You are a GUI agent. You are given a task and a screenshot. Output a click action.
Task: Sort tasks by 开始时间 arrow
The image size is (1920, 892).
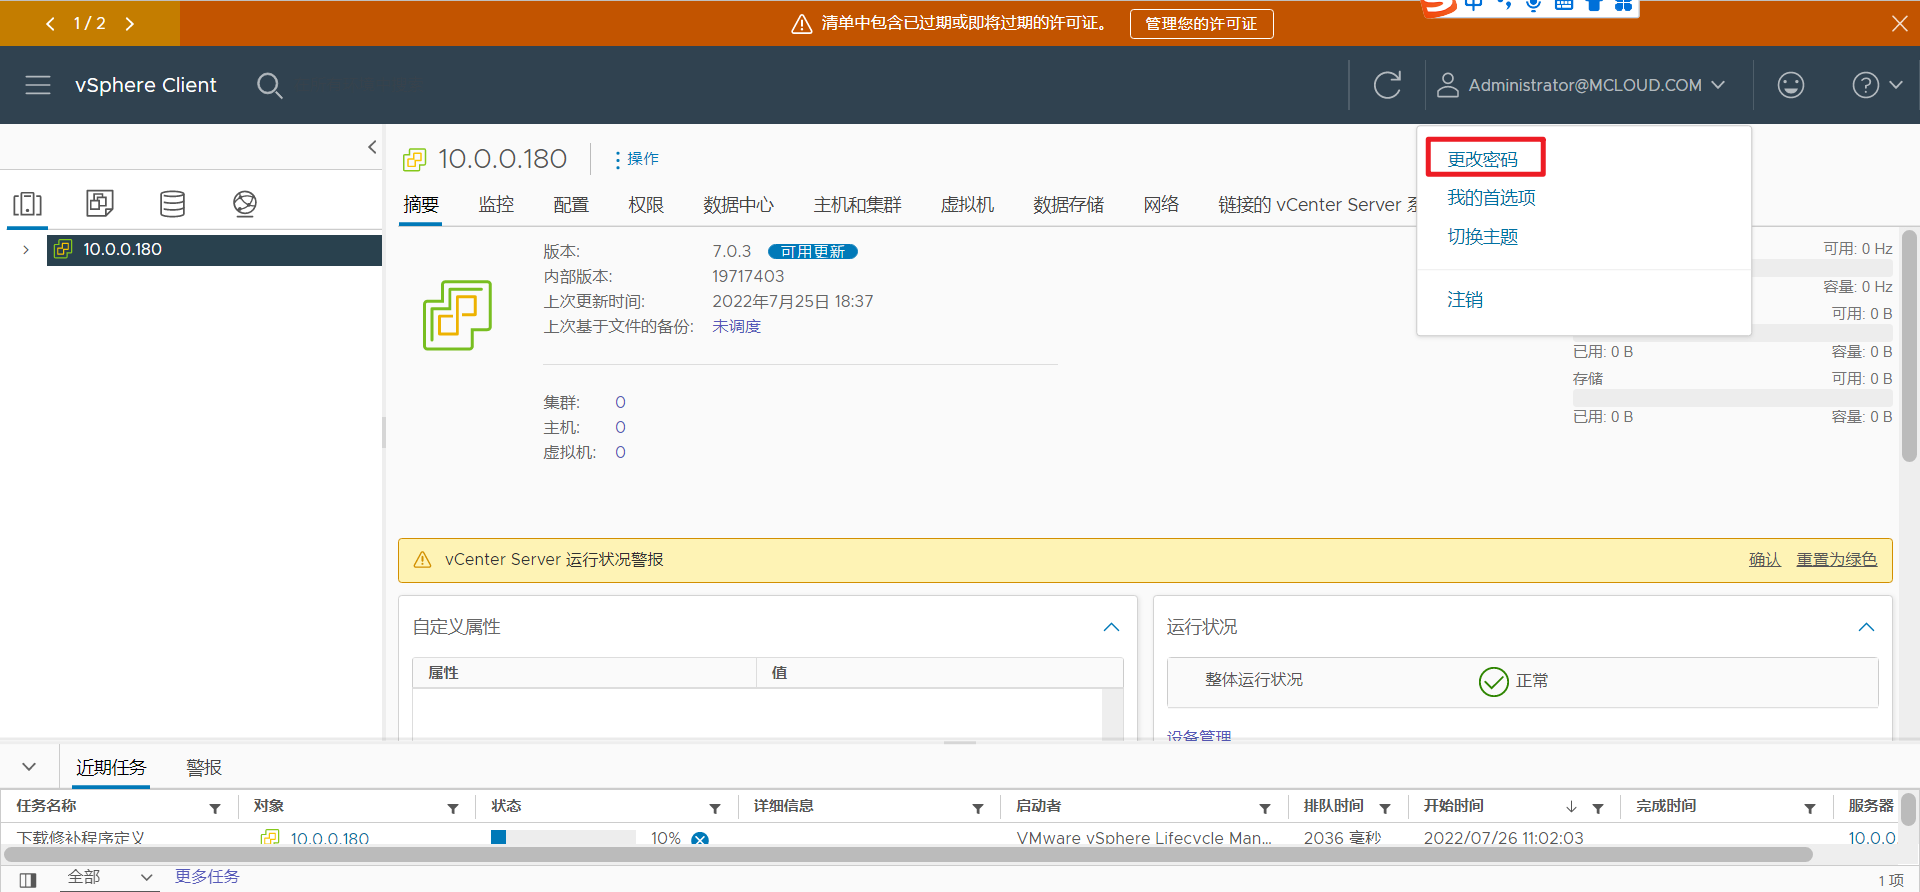point(1572,807)
